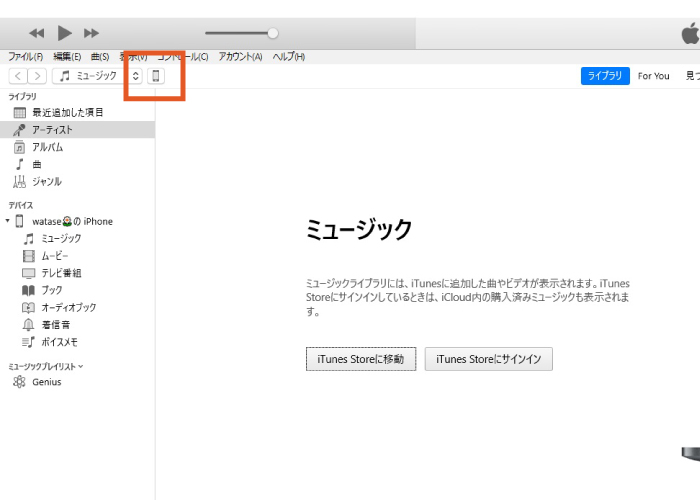The height and width of the screenshot is (500, 700).
Task: Start playback with the play button
Action: coord(65,33)
